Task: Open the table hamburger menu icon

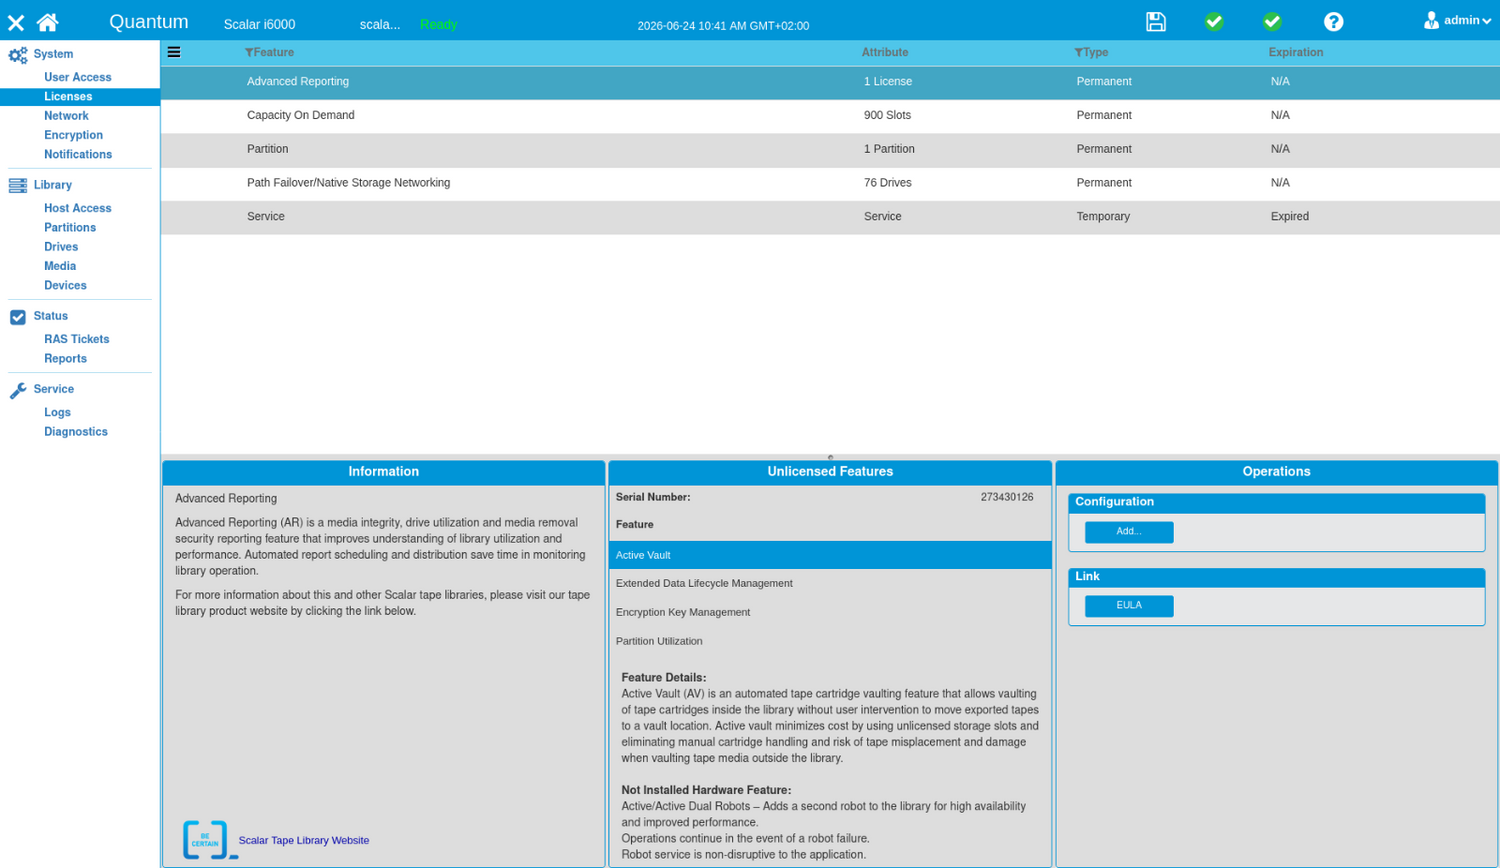Action: pyautogui.click(x=174, y=52)
